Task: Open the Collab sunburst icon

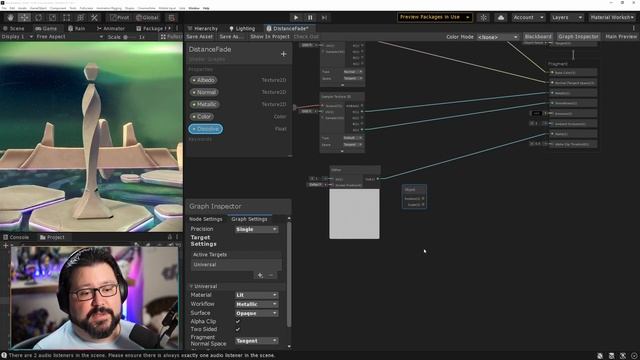Action: pyautogui.click(x=483, y=18)
